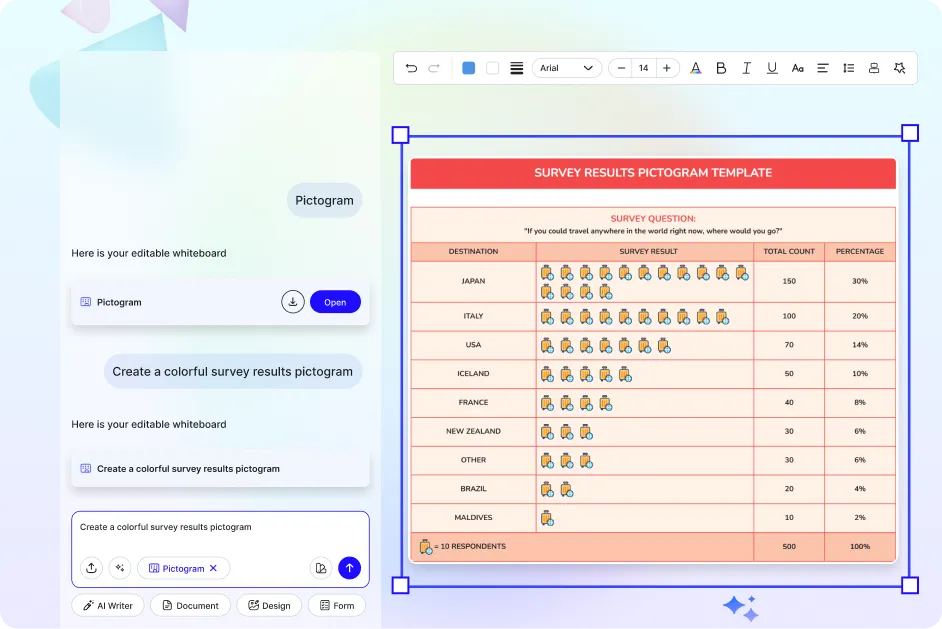Open the line weight options icon
Screen dimensions: 942x629
point(517,68)
